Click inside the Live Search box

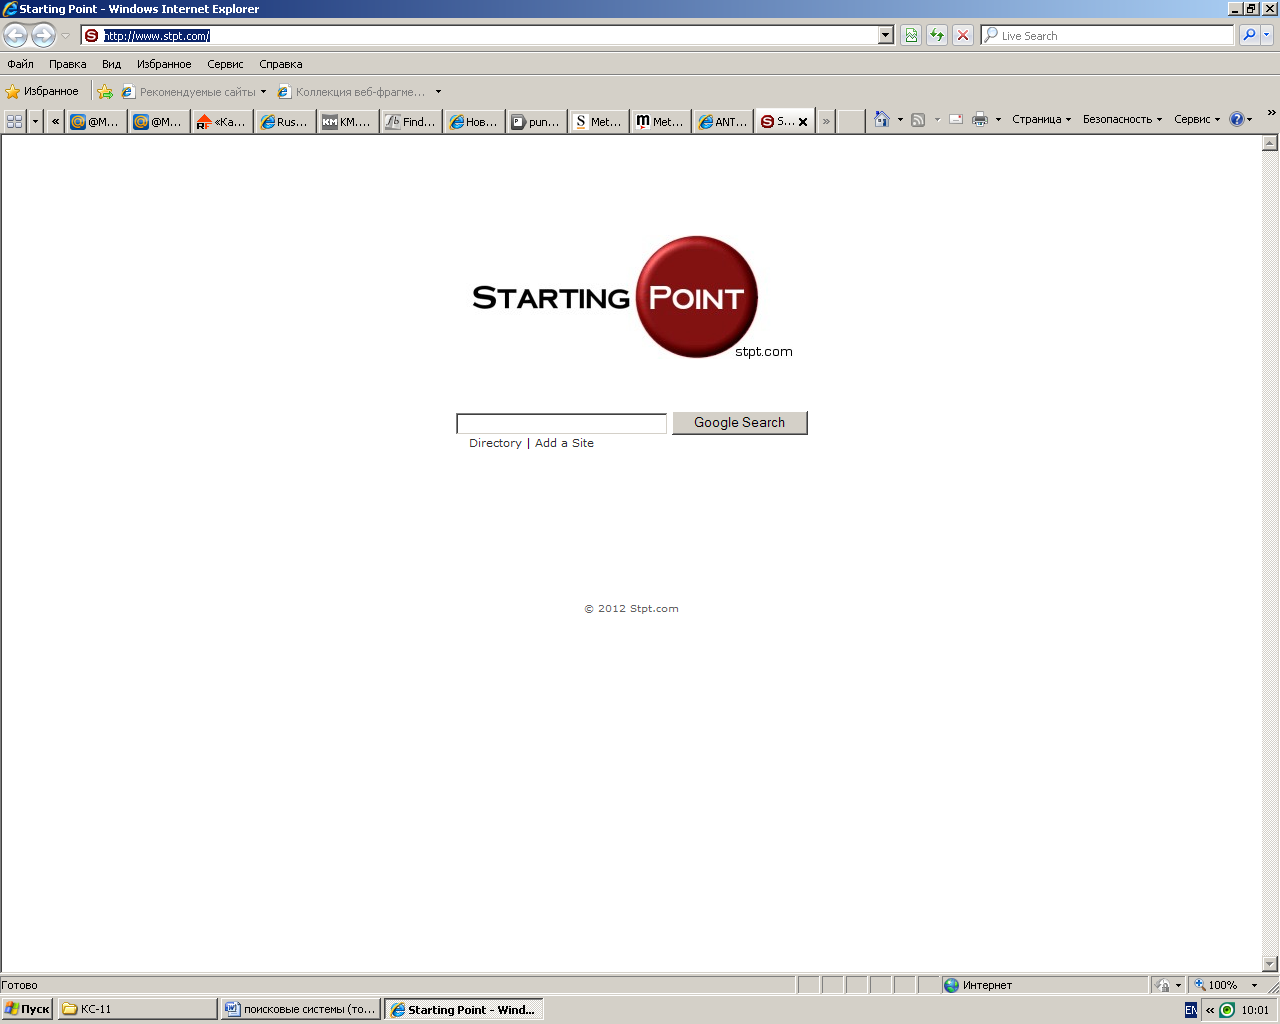point(1108,36)
